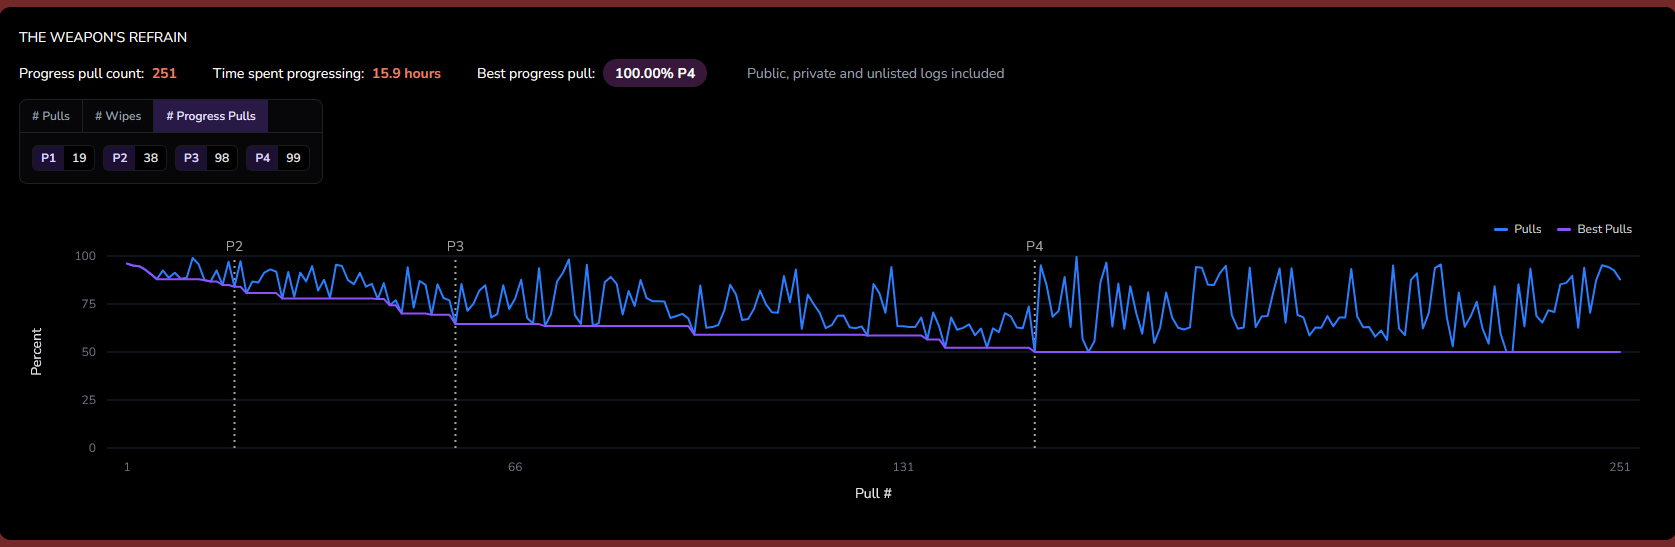Click the 75 y-axis tick label

(89, 304)
